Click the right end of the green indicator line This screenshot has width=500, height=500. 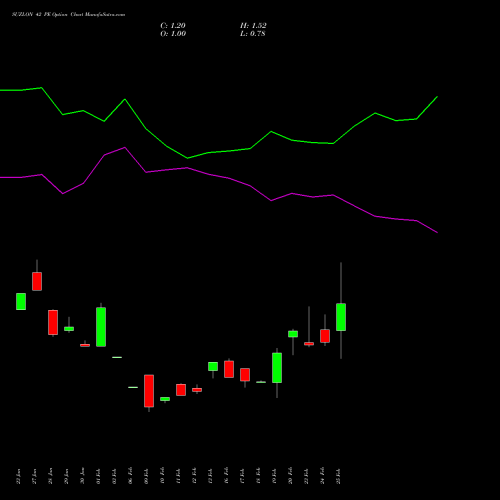[437, 97]
